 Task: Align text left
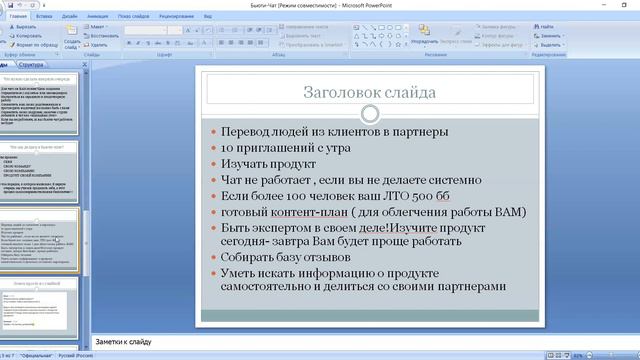click(x=222, y=42)
